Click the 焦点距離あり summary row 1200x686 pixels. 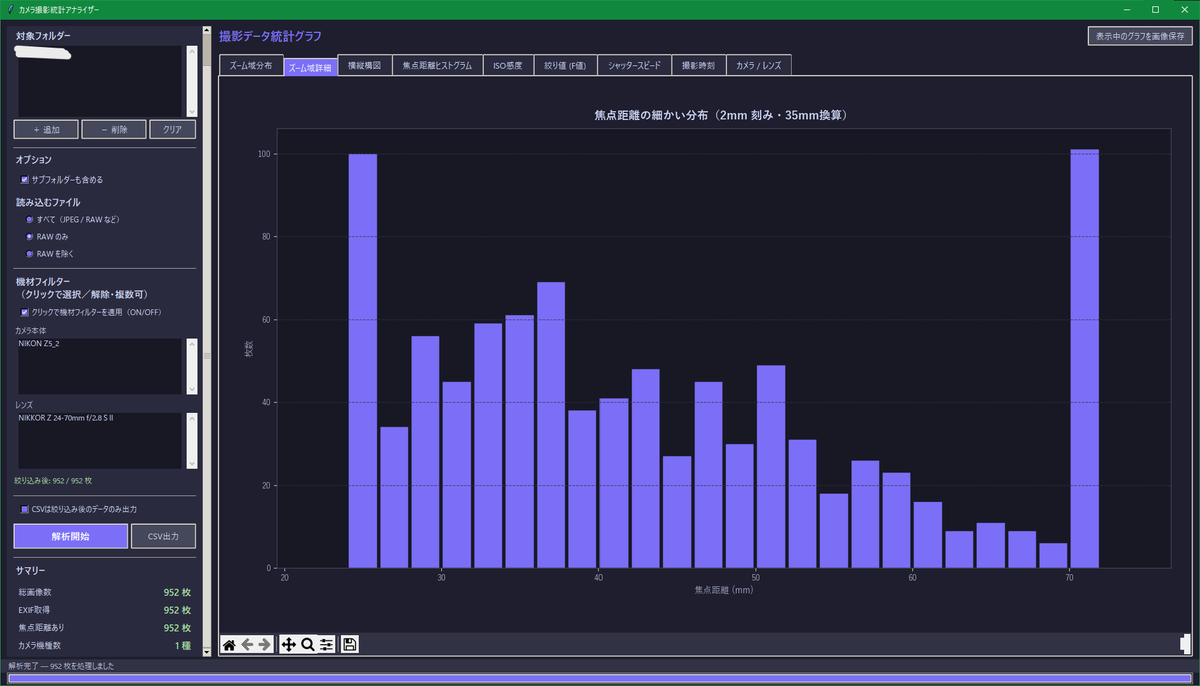click(x=104, y=628)
